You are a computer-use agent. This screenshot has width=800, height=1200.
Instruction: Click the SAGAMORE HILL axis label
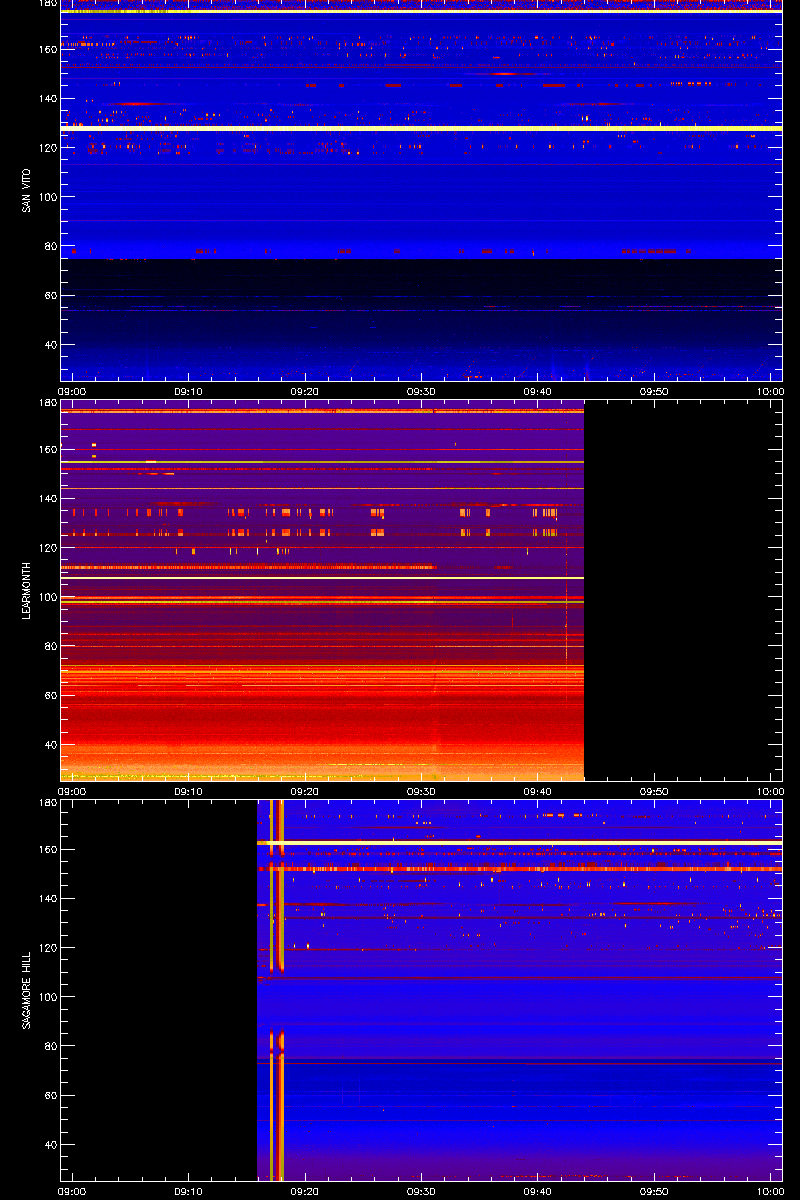pos(26,990)
